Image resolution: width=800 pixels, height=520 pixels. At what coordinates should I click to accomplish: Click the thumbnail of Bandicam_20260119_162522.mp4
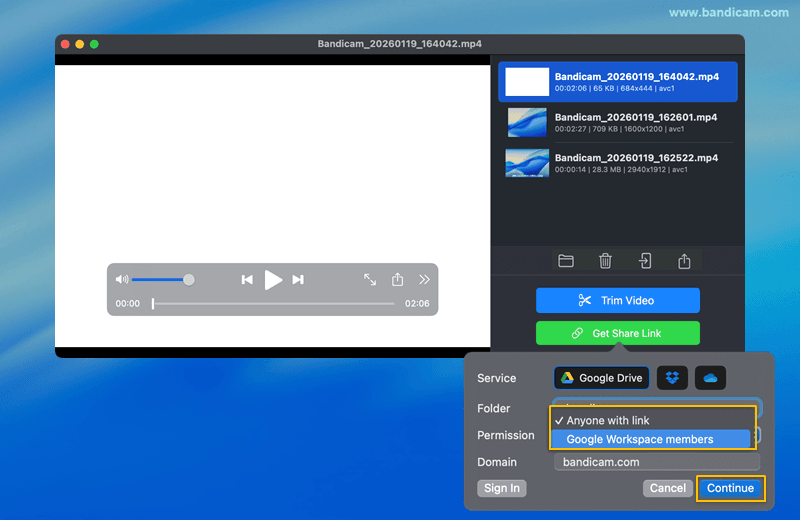527,163
